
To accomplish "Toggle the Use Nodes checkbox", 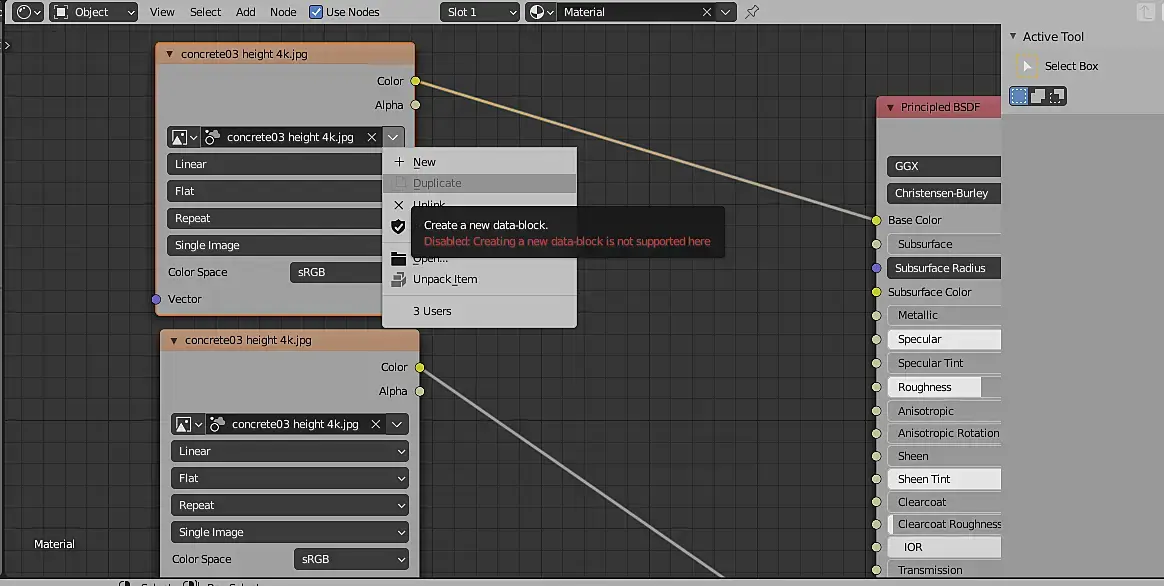I will [x=316, y=12].
